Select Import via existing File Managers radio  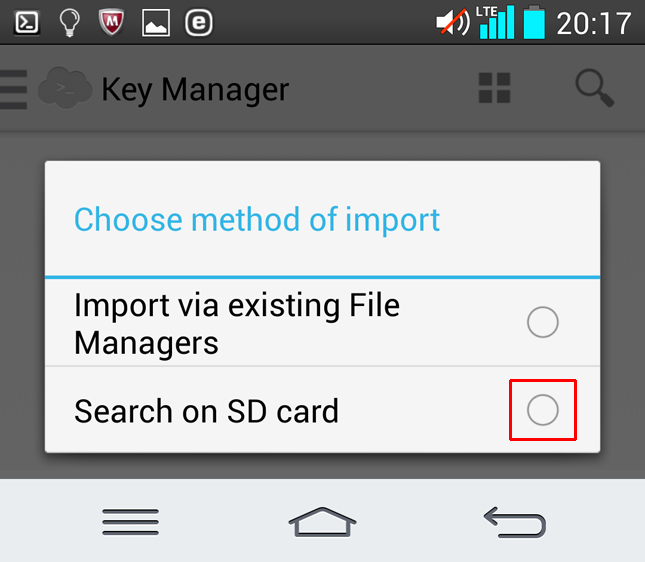click(542, 322)
